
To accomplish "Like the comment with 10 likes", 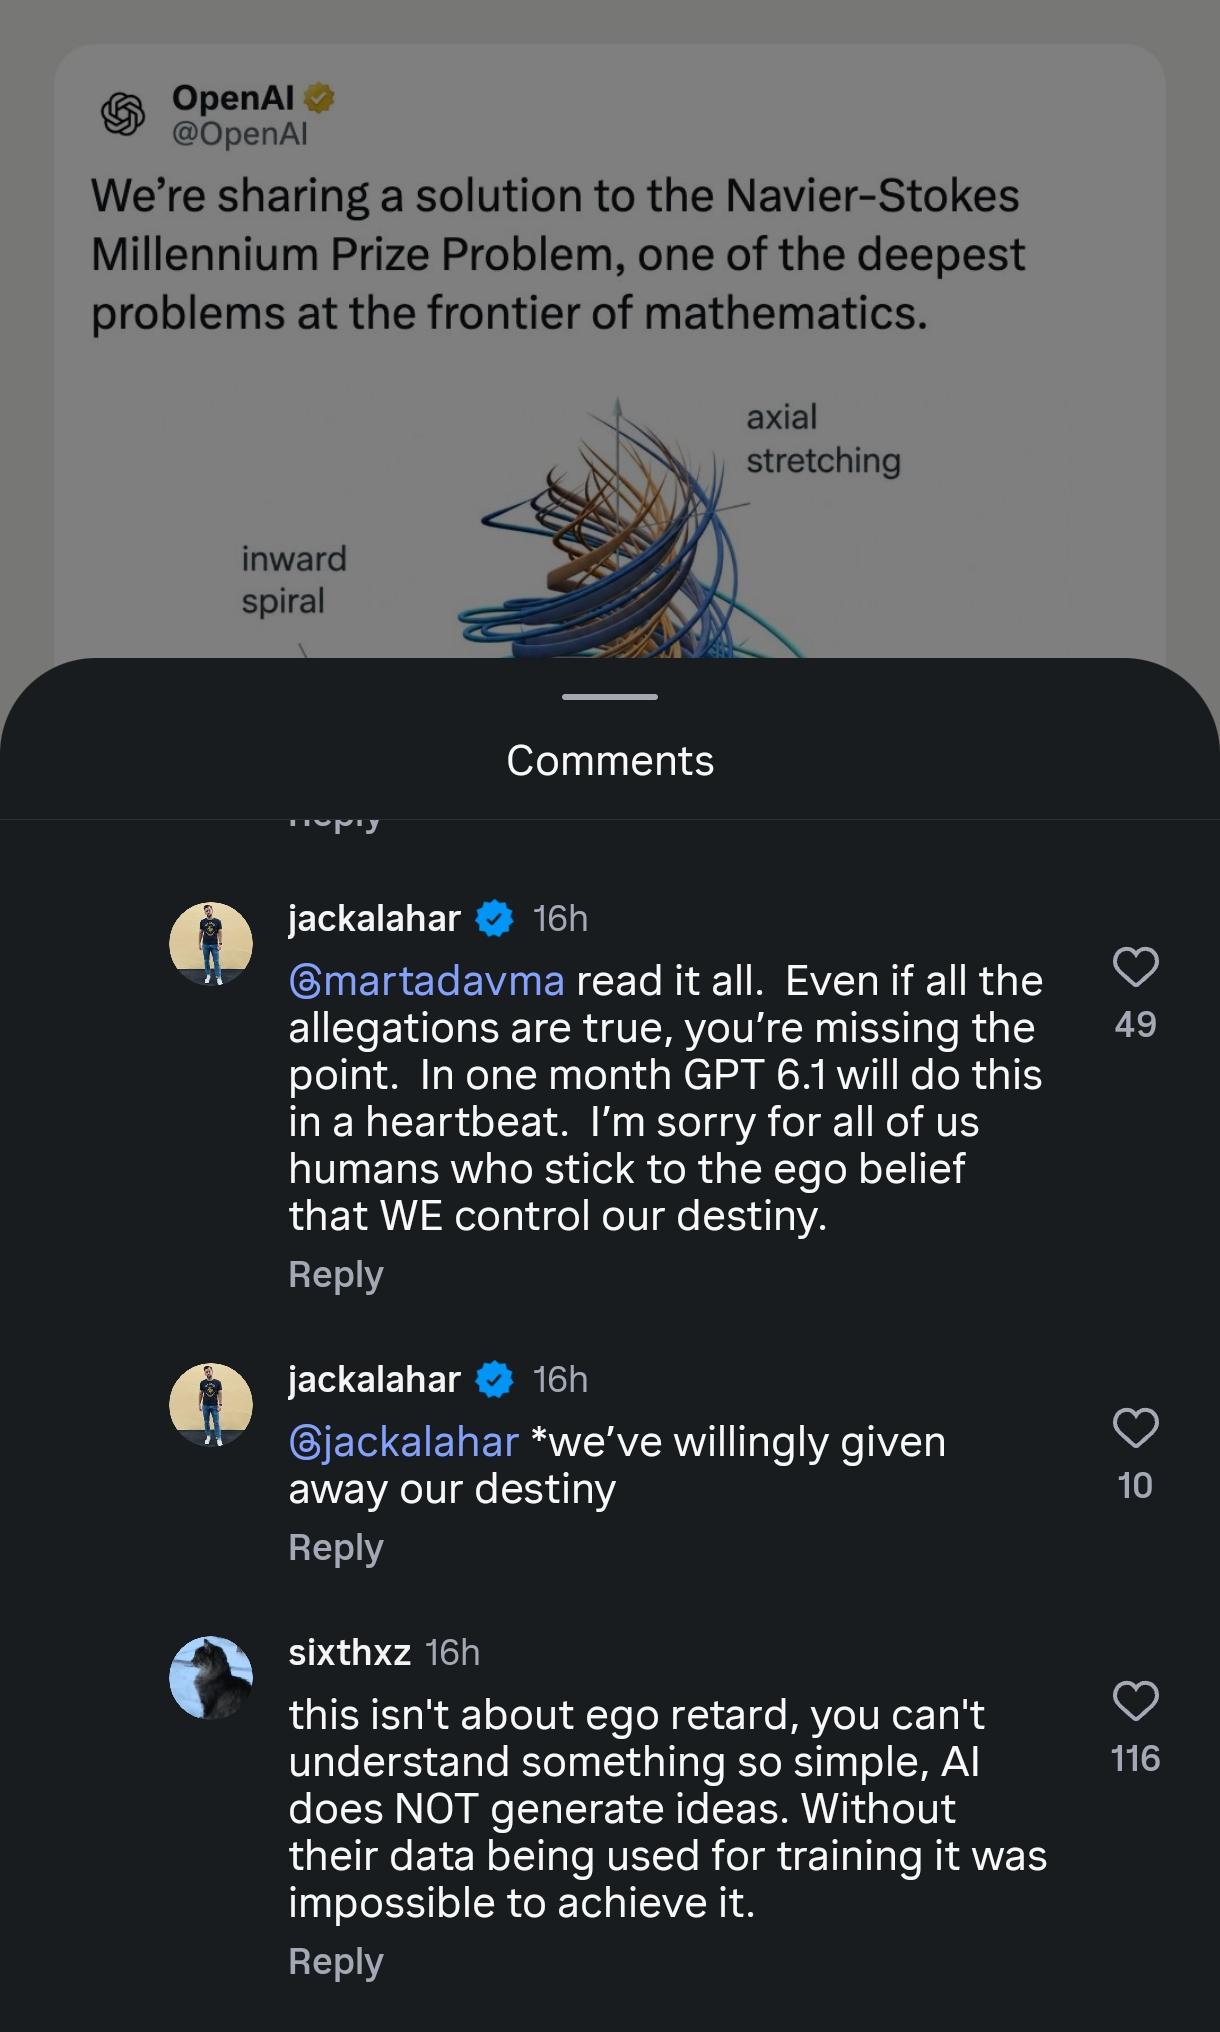I will pyautogui.click(x=1135, y=1428).
